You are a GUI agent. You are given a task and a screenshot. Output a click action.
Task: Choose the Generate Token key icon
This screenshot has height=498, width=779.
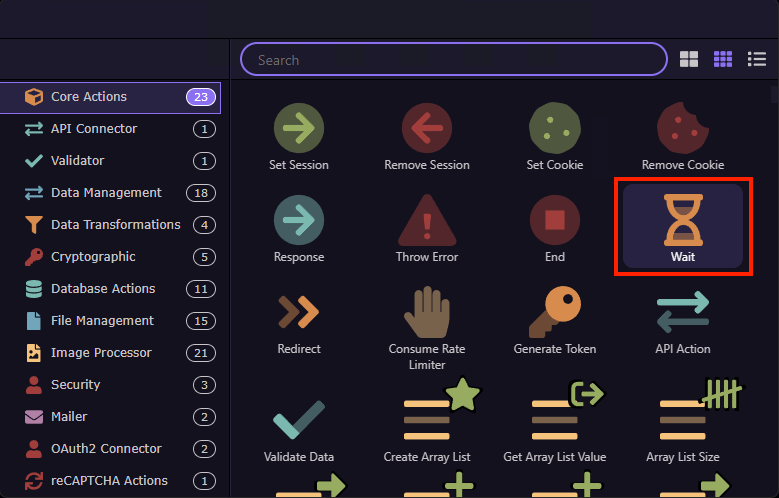click(x=555, y=312)
